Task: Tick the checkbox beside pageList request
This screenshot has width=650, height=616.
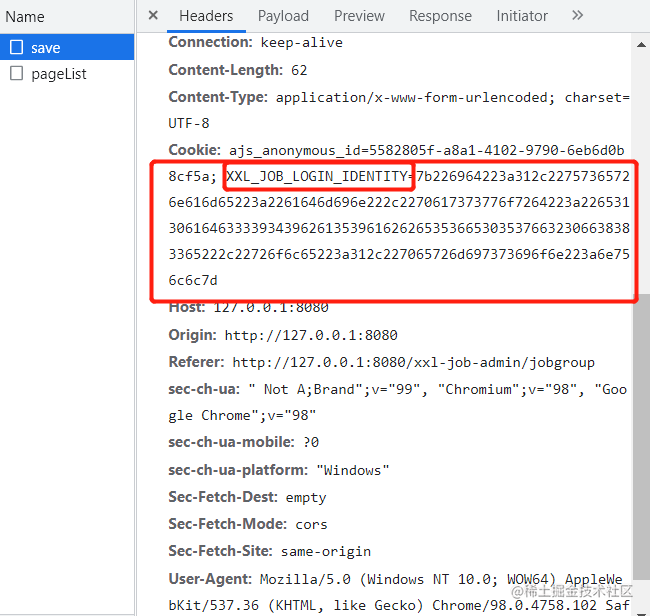Action: click(17, 73)
